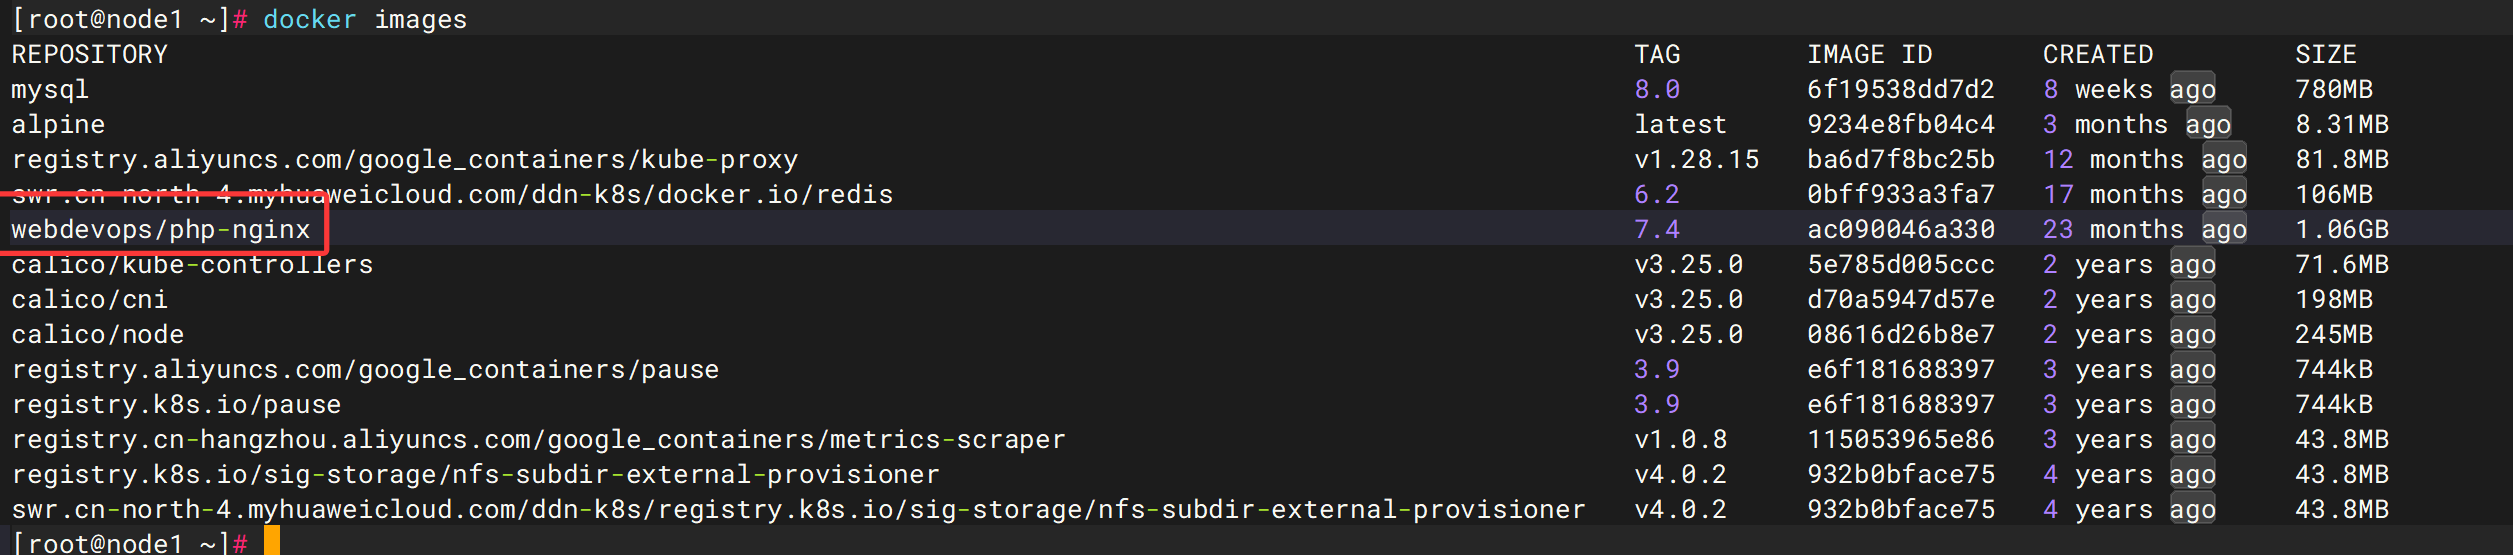This screenshot has width=2513, height=555.
Task: Click the calico/node repository name
Action: tap(98, 335)
